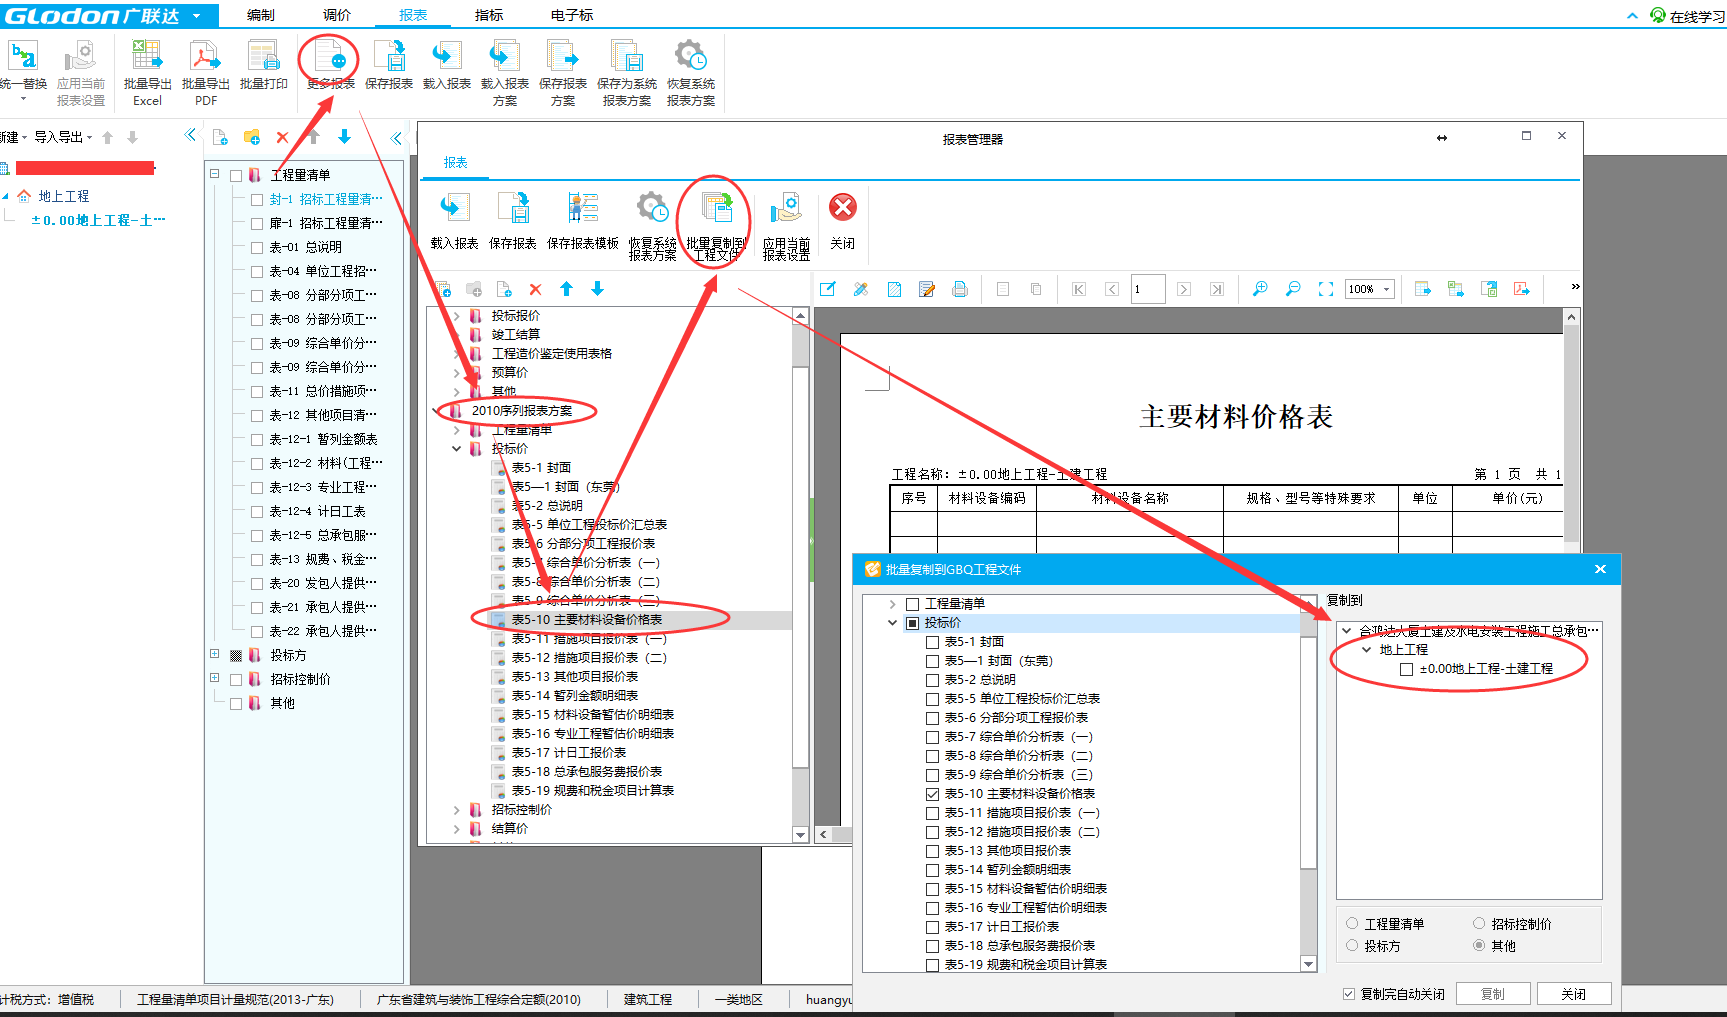Select the 报表 tab in 报表管理器
The width and height of the screenshot is (1727, 1017).
(456, 162)
